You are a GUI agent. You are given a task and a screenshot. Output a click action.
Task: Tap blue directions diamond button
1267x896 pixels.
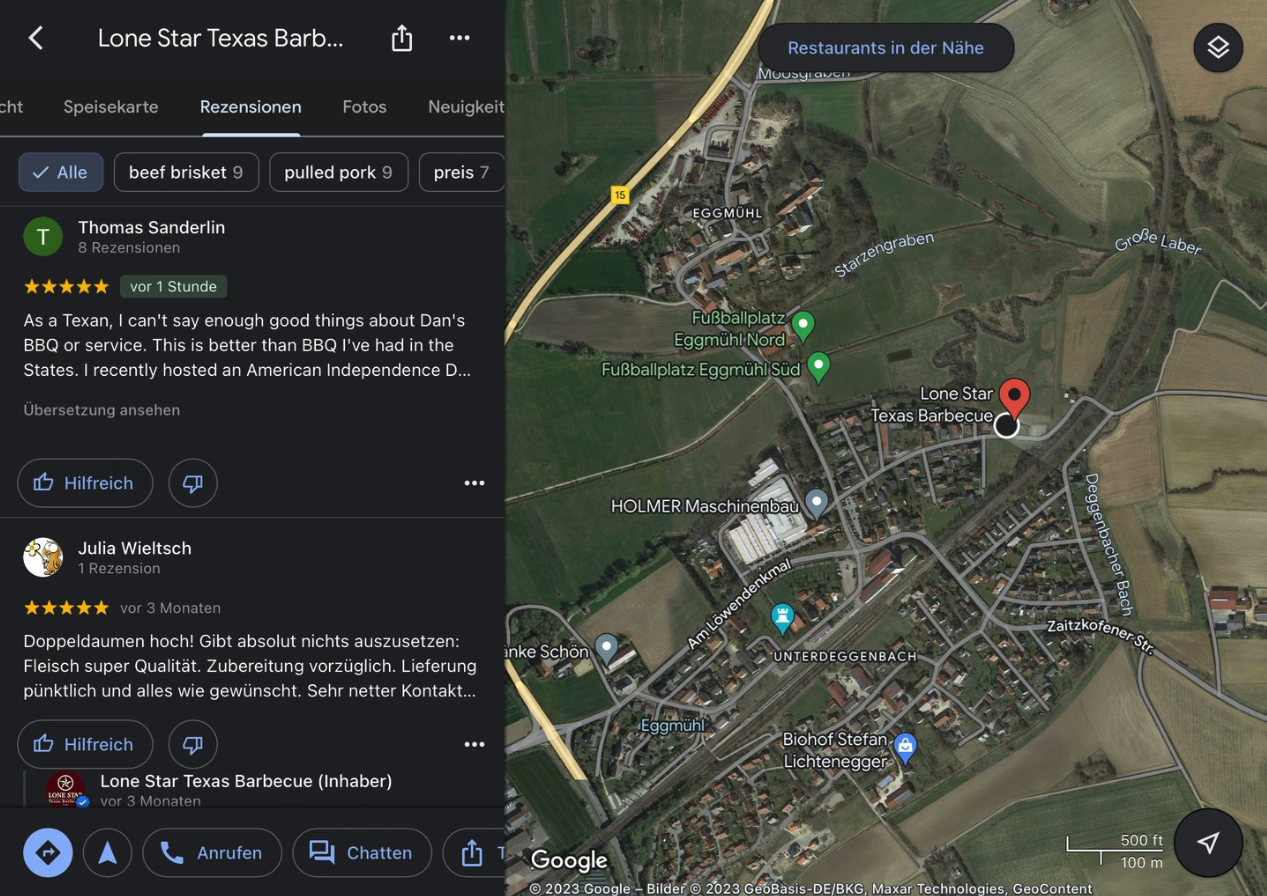pyautogui.click(x=48, y=853)
